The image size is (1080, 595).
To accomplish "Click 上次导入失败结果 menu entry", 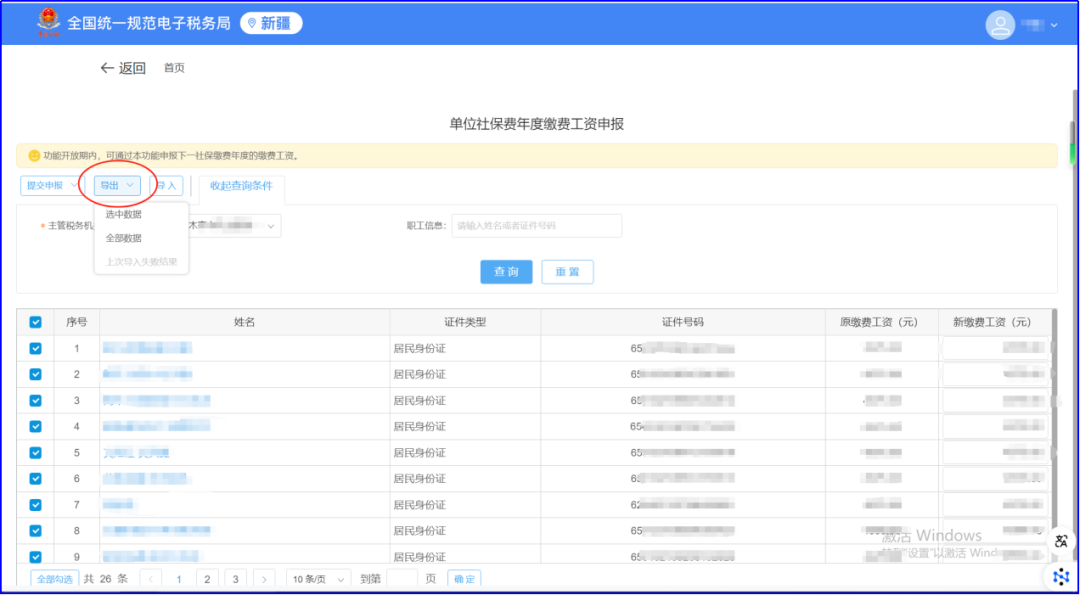I will 141,262.
